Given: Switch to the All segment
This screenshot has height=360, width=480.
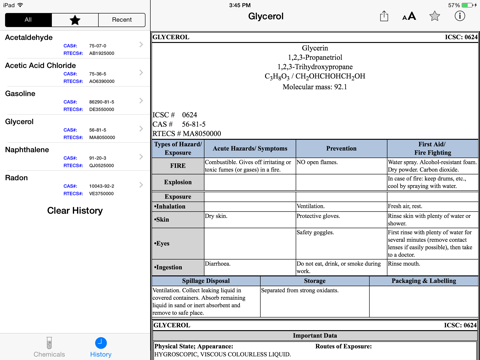Looking at the screenshot, I should tap(28, 20).
